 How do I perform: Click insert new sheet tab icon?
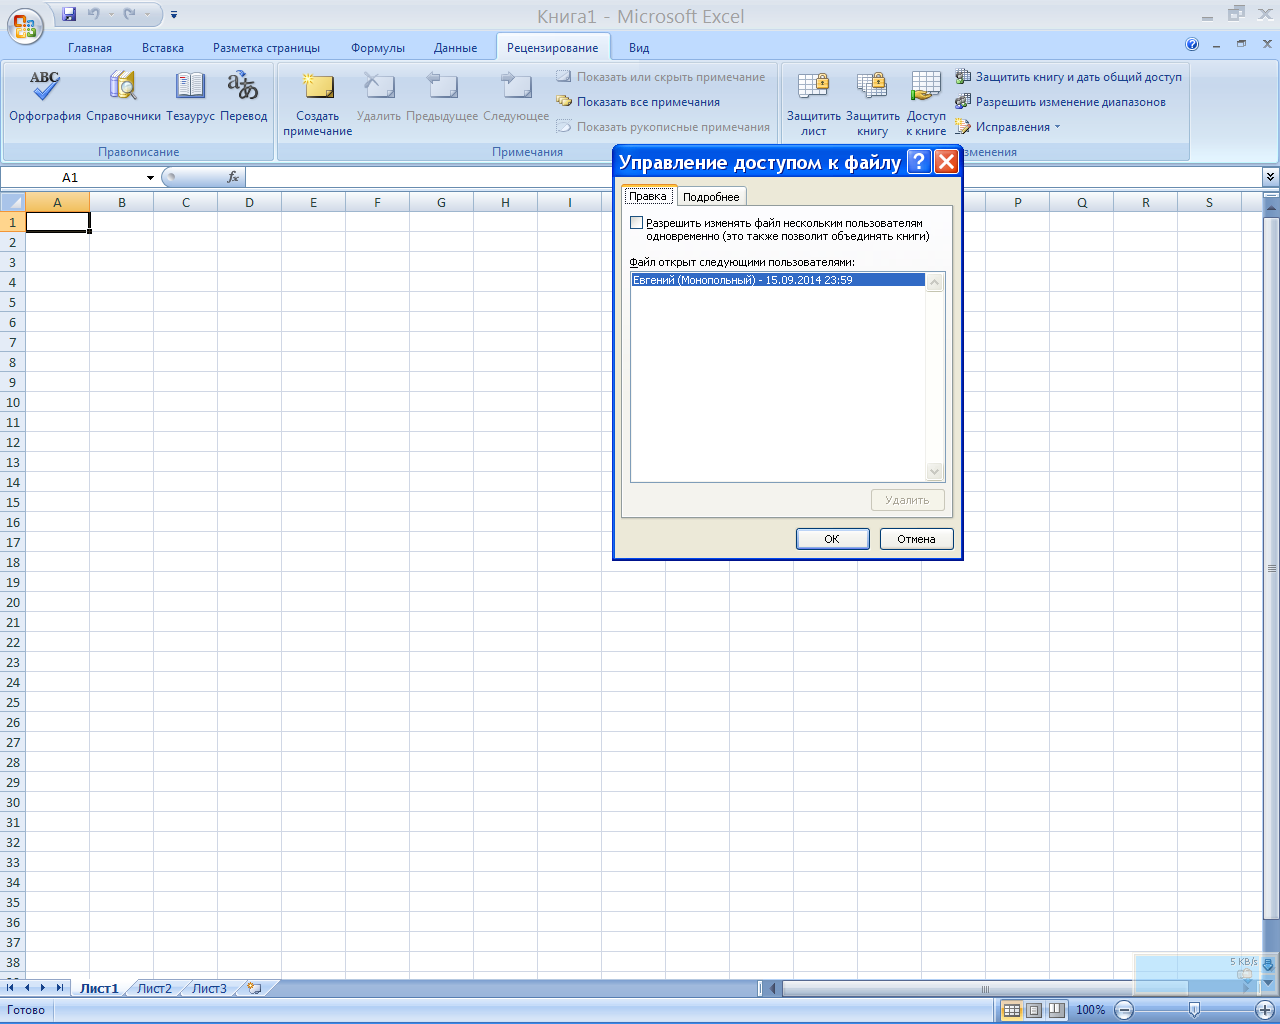click(x=254, y=988)
